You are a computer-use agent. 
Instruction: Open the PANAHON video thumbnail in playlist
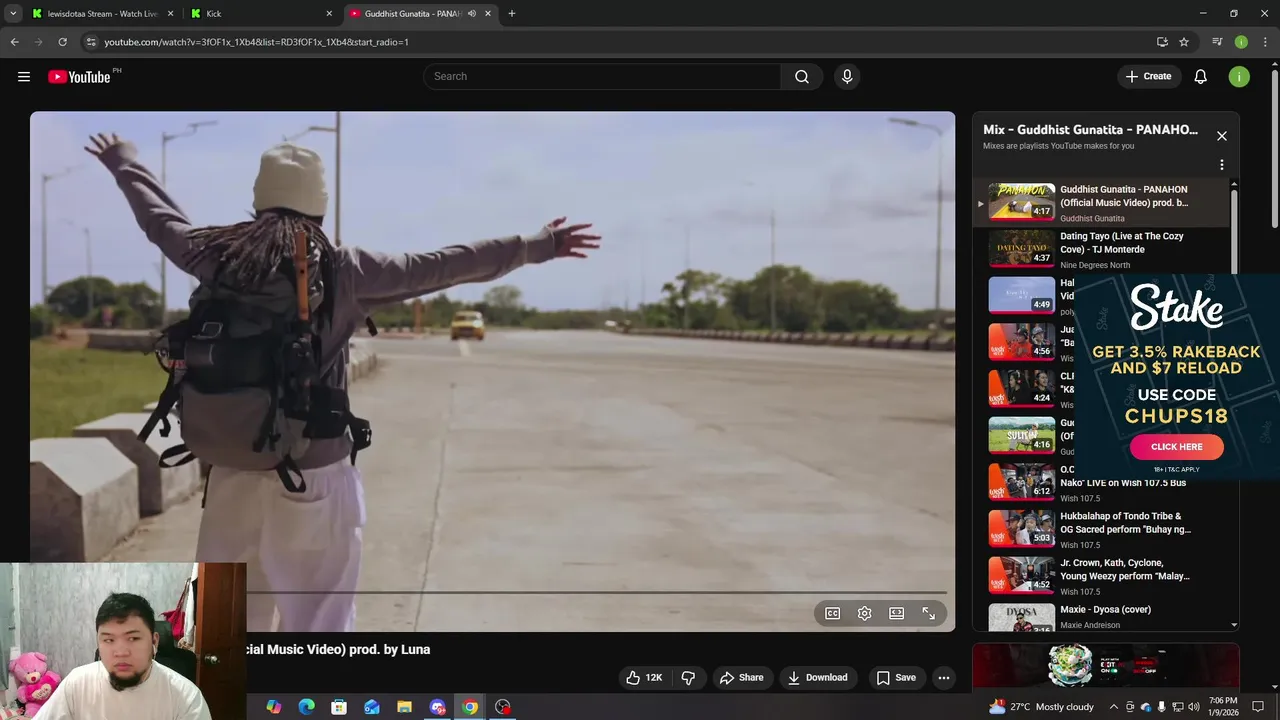point(1021,202)
